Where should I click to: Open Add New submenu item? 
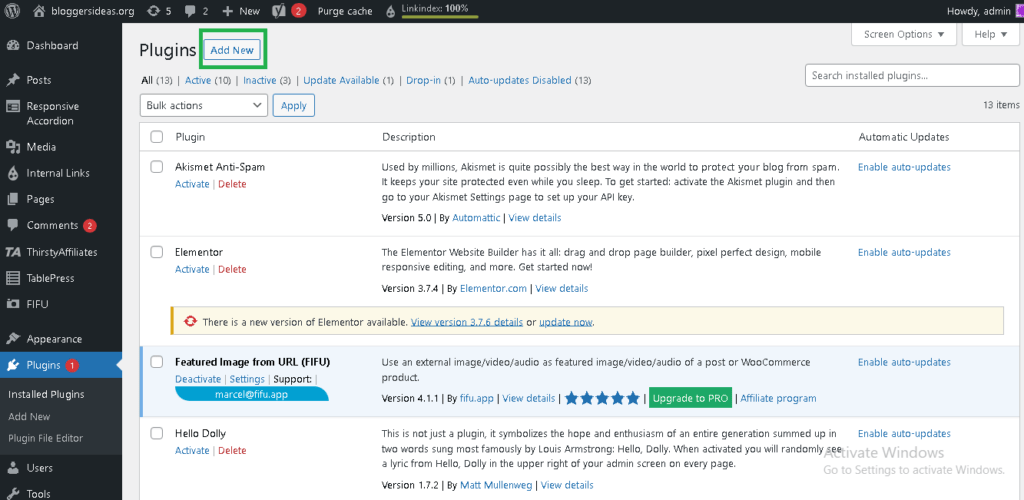click(x=29, y=416)
